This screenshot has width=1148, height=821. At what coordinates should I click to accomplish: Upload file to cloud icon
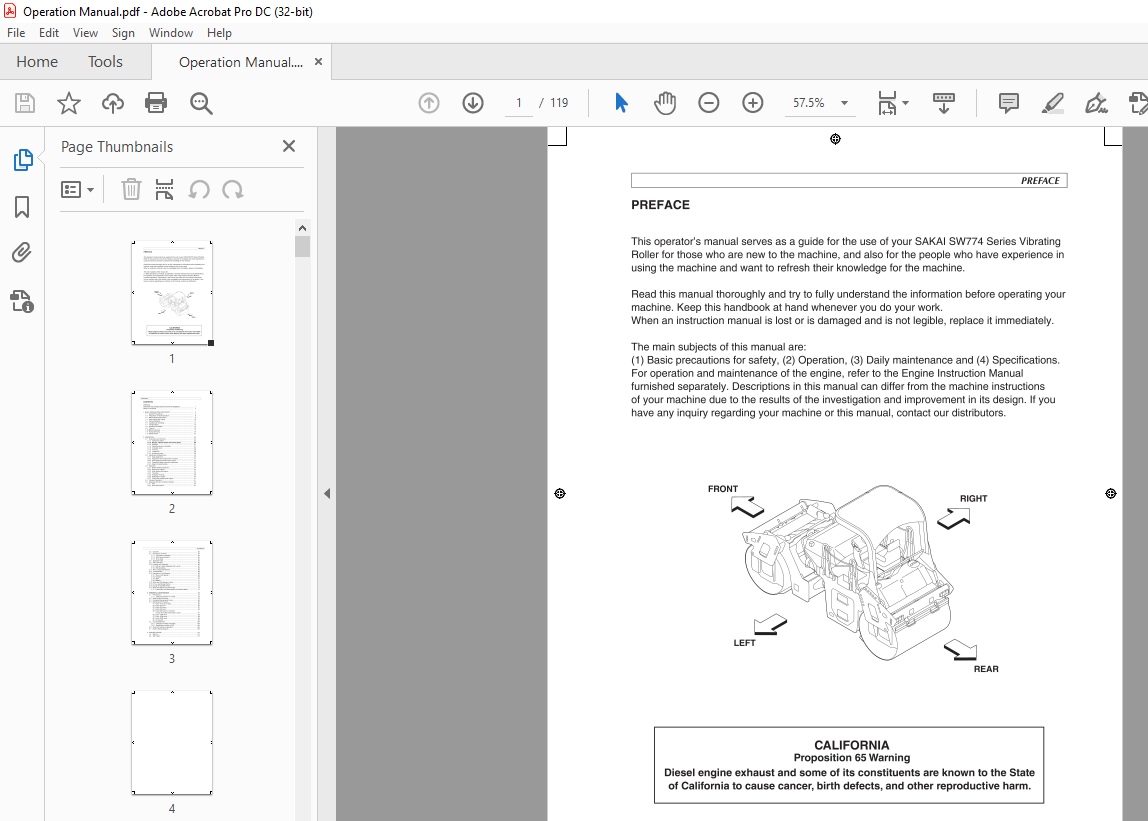click(x=113, y=103)
